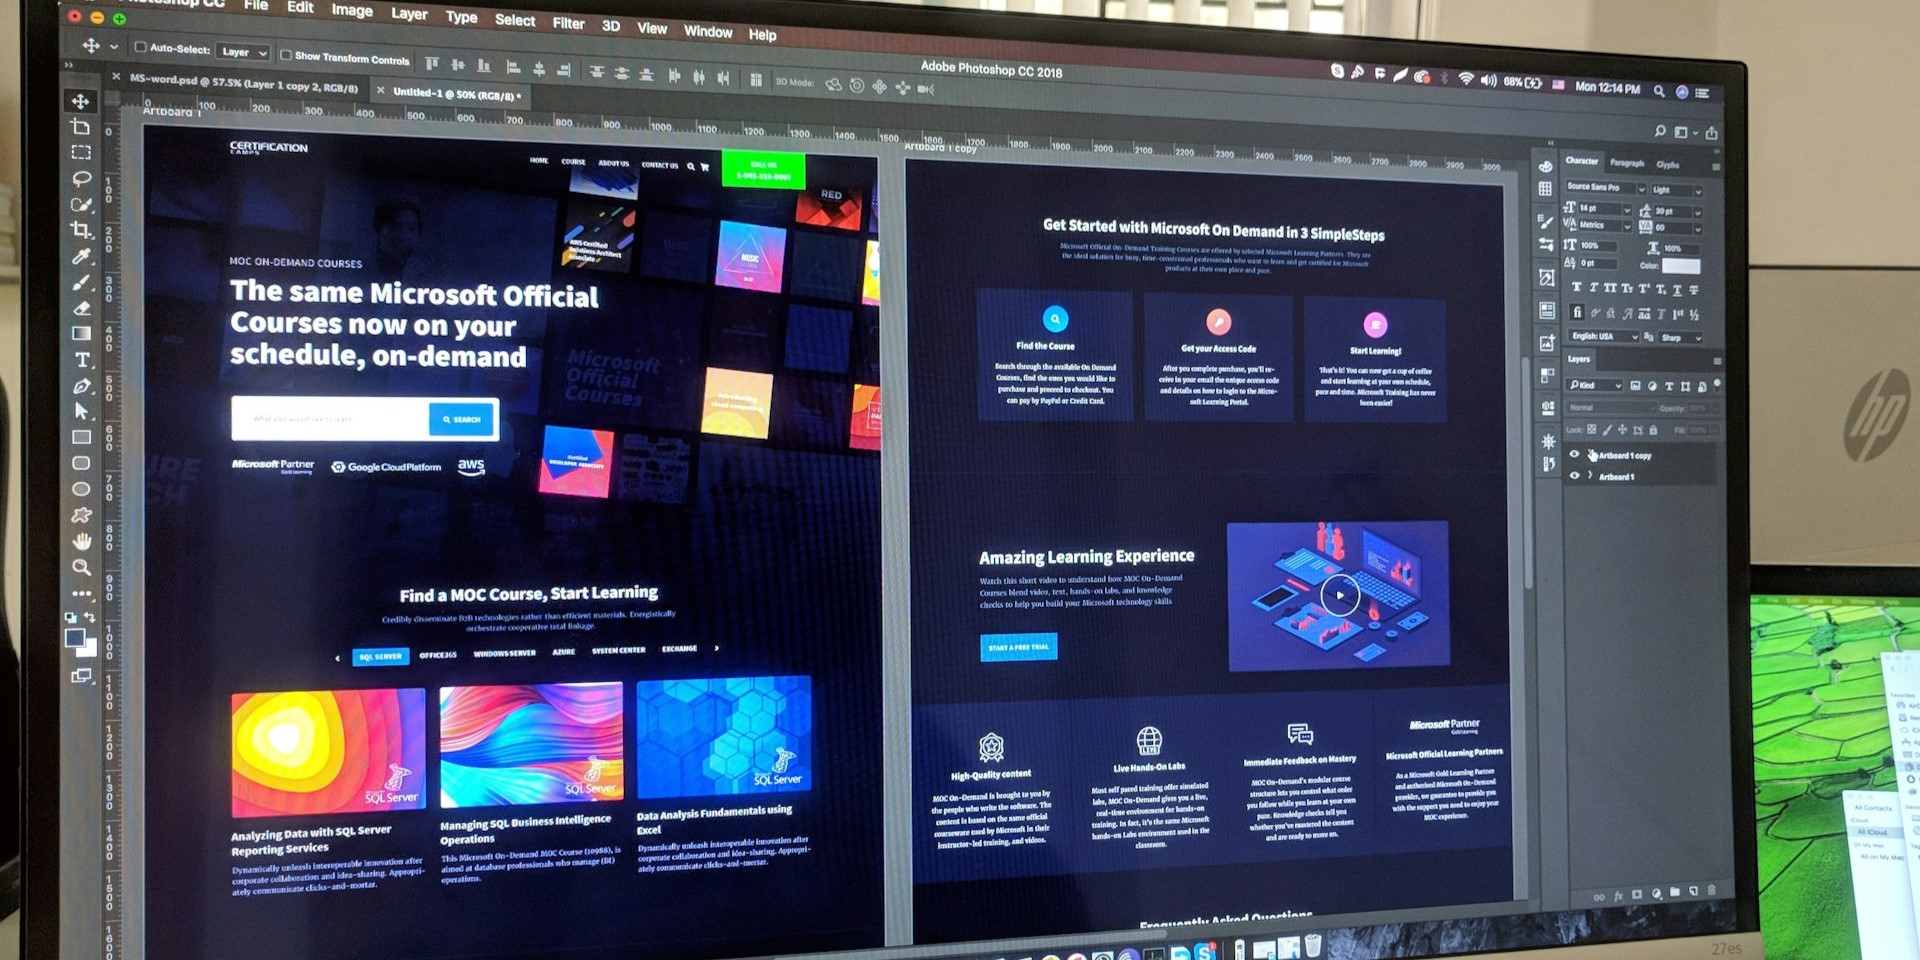Image resolution: width=1920 pixels, height=960 pixels.
Task: Open the Select menu
Action: coord(515,20)
